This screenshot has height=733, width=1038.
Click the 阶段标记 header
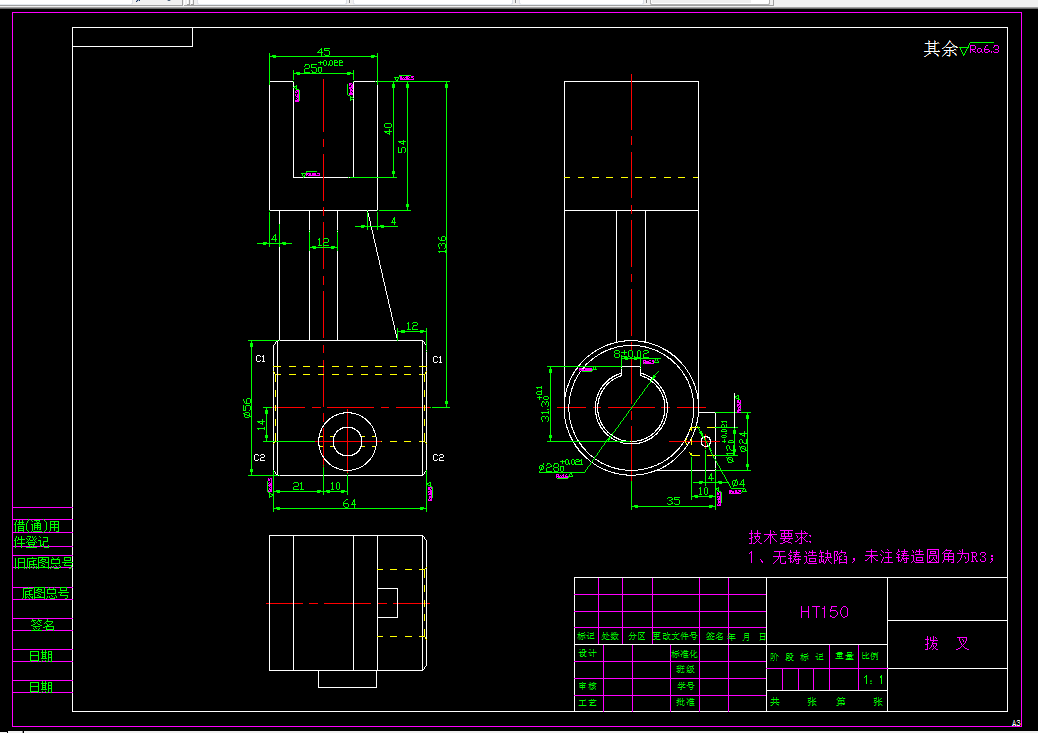(797, 657)
